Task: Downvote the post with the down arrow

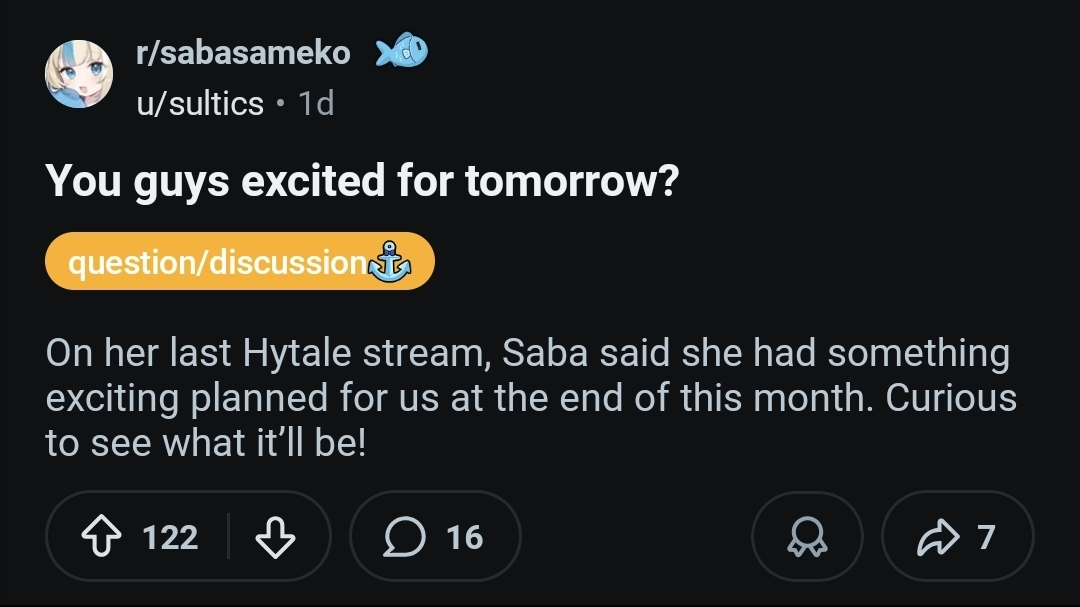Action: click(275, 538)
